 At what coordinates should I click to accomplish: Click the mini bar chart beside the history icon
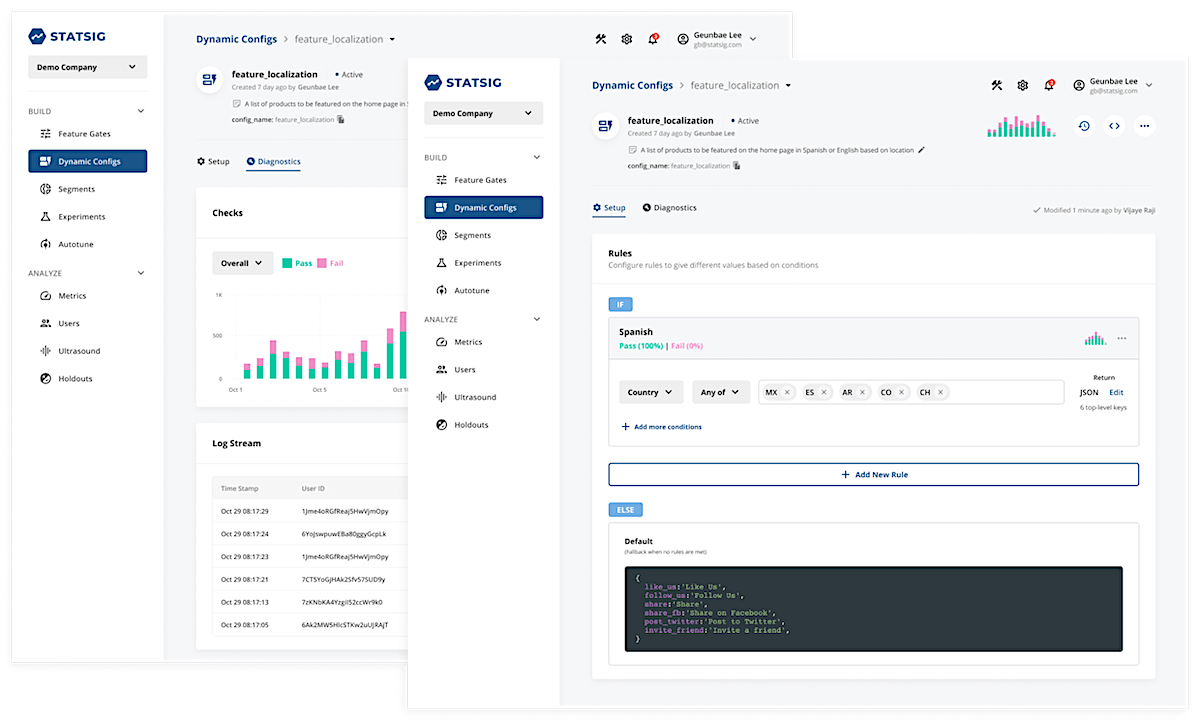(x=1021, y=126)
